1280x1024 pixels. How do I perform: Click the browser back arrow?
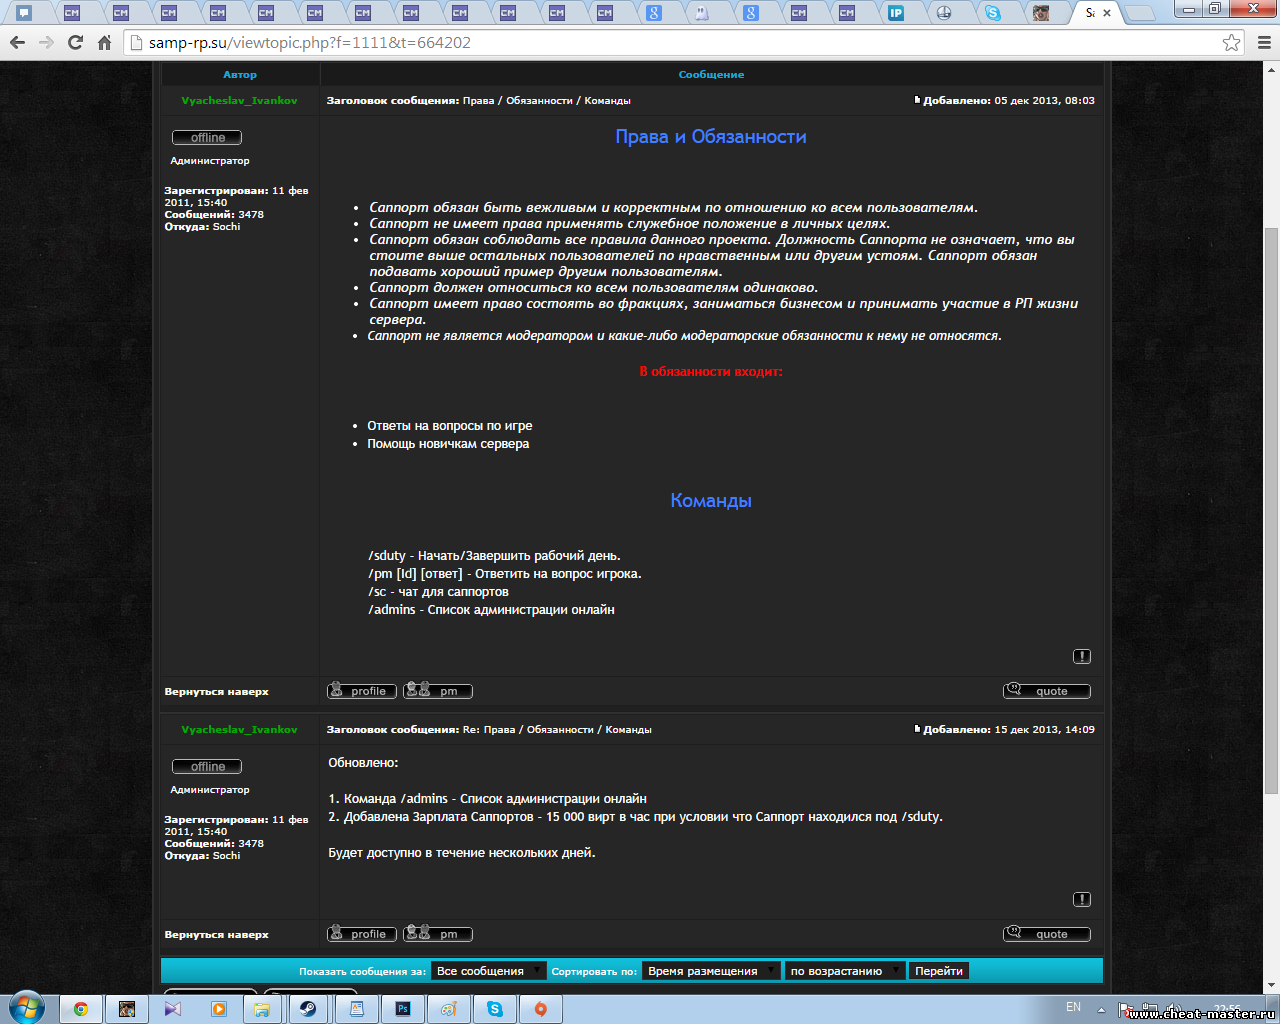pyautogui.click(x=17, y=43)
